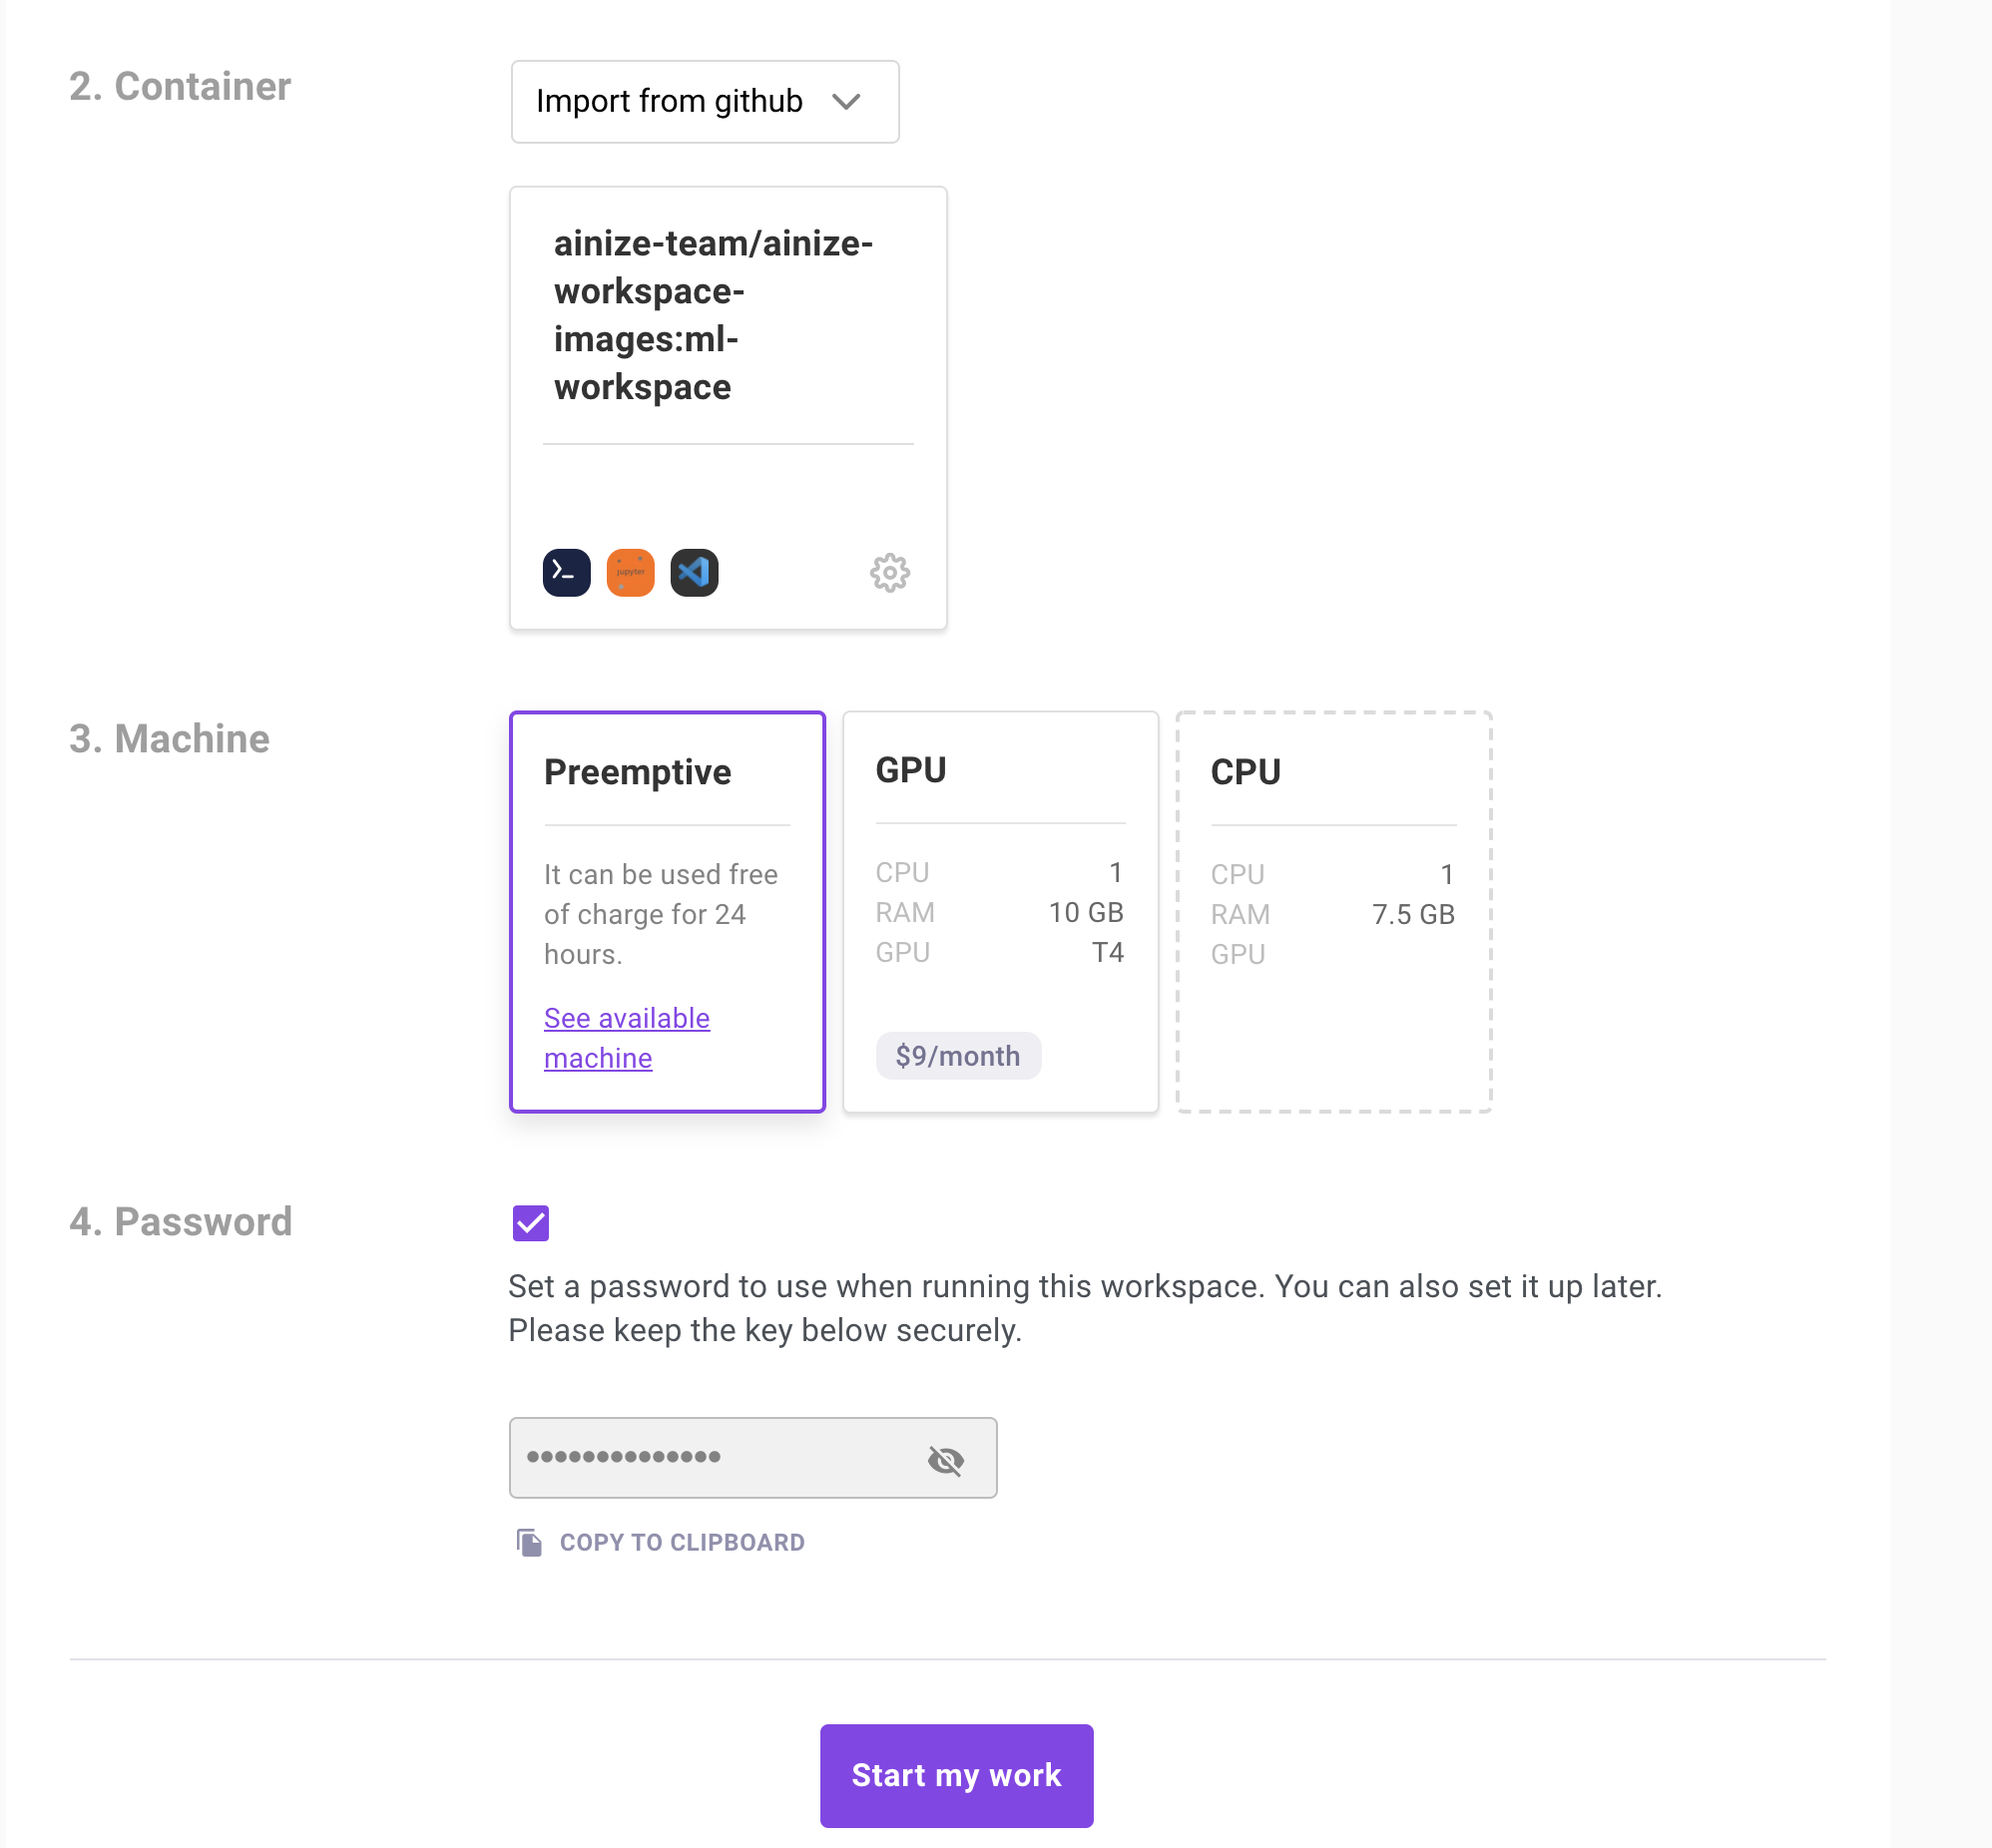Click the copy-to-clipboard document icon
Viewport: 1992px width, 1848px height.
[528, 1541]
